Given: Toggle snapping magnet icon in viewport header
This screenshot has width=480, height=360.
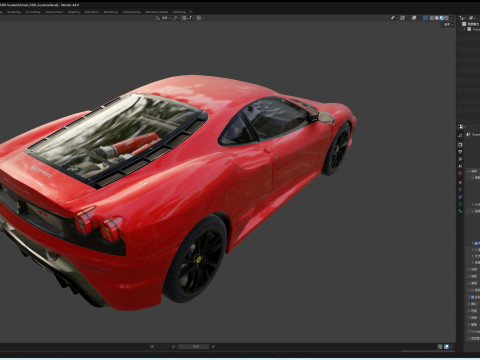Looking at the screenshot, I should 184,18.
